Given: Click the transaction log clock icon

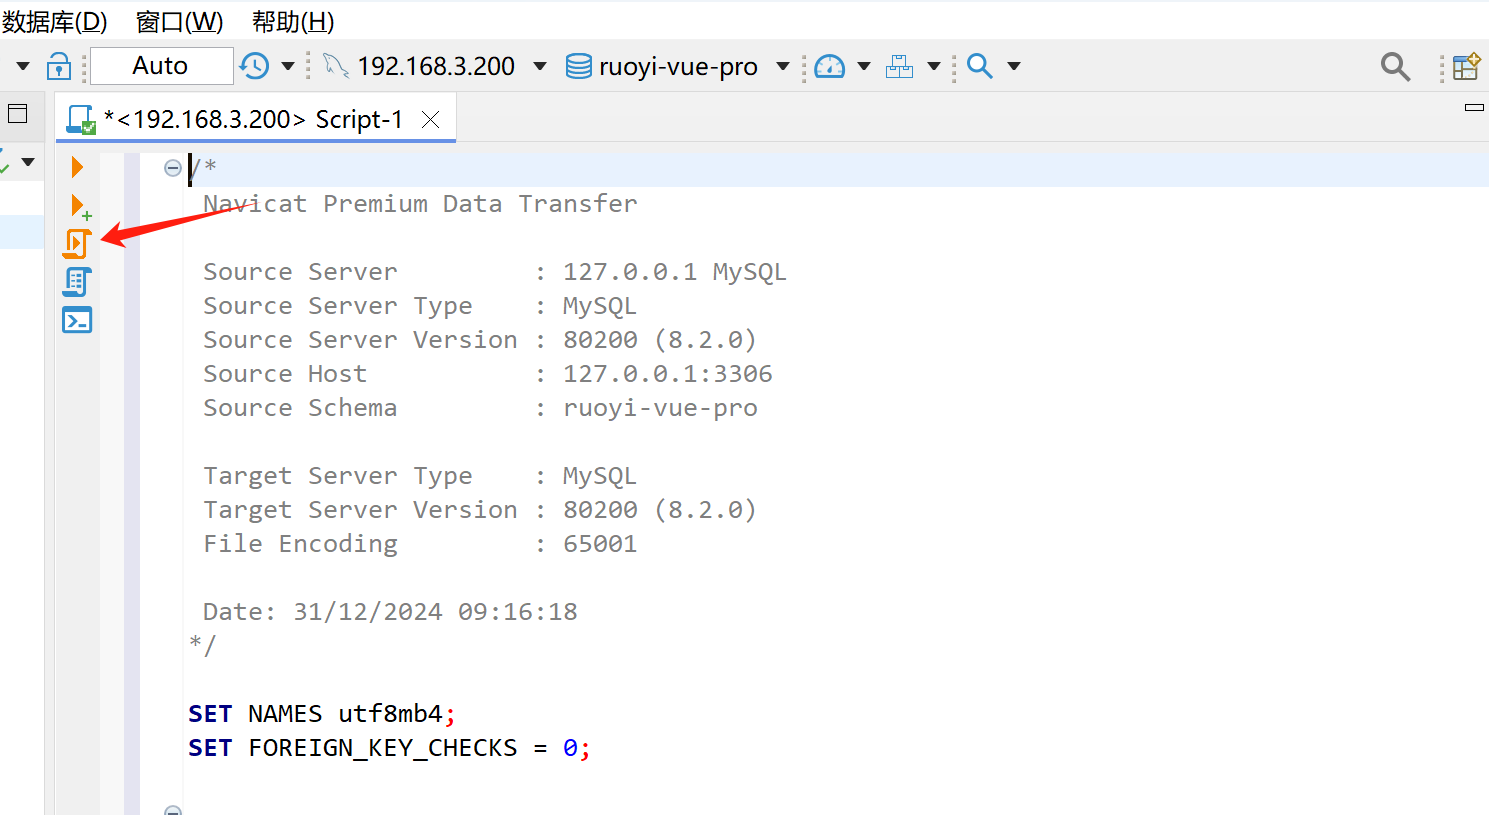Looking at the screenshot, I should (254, 66).
